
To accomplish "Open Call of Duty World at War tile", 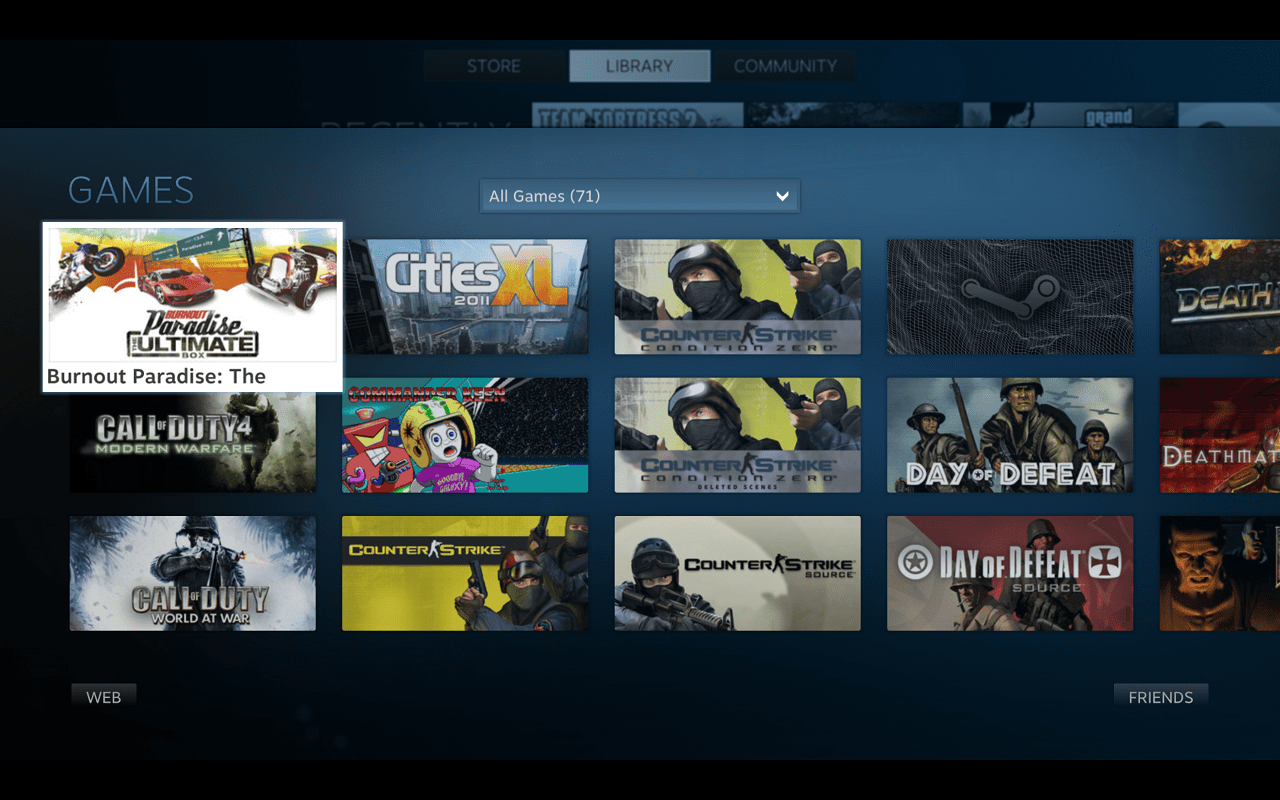I will 193,573.
